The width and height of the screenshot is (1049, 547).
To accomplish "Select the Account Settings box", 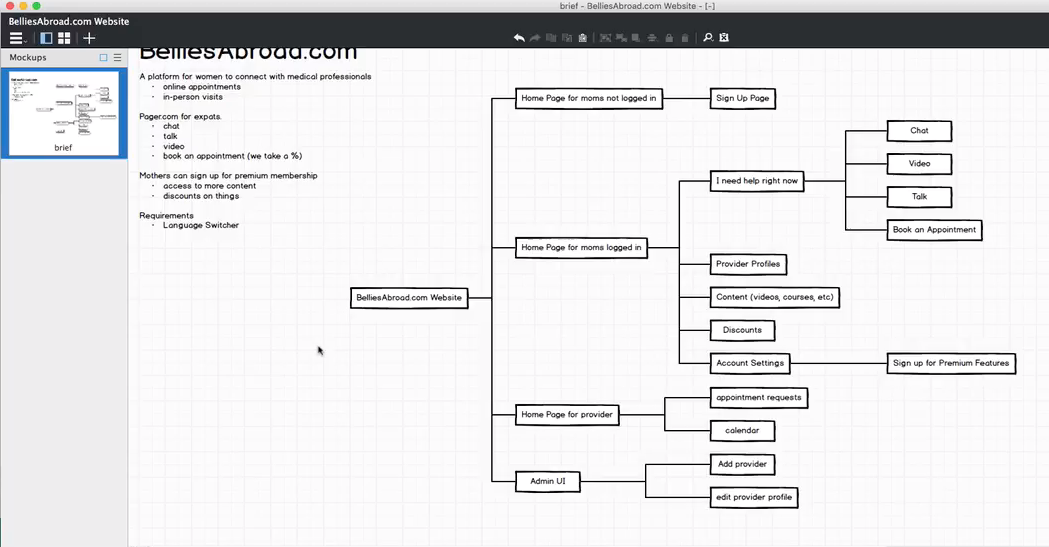I will [x=750, y=363].
